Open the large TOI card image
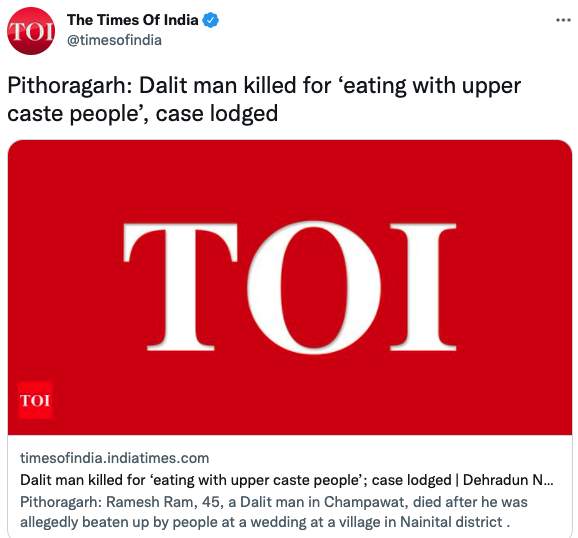This screenshot has height=538, width=578. pos(290,288)
